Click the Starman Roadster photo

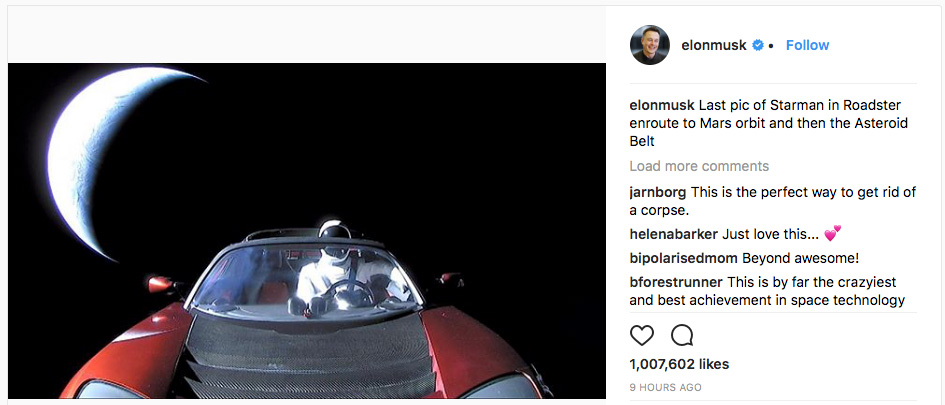coord(307,231)
